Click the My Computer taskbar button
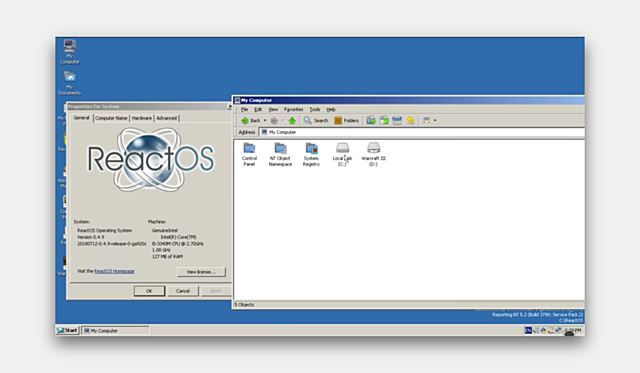640x373 pixels. [116, 331]
